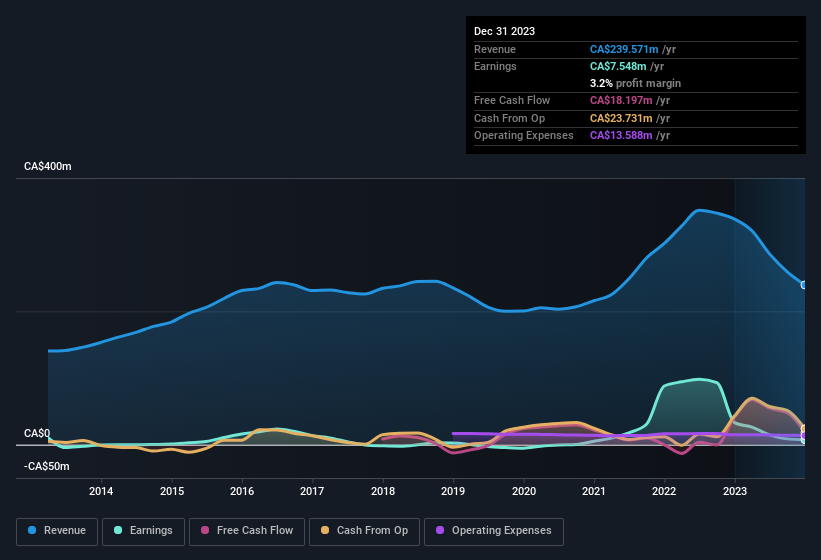Click the CA$239.571m revenue value
The height and width of the screenshot is (560, 821).
[x=624, y=49]
